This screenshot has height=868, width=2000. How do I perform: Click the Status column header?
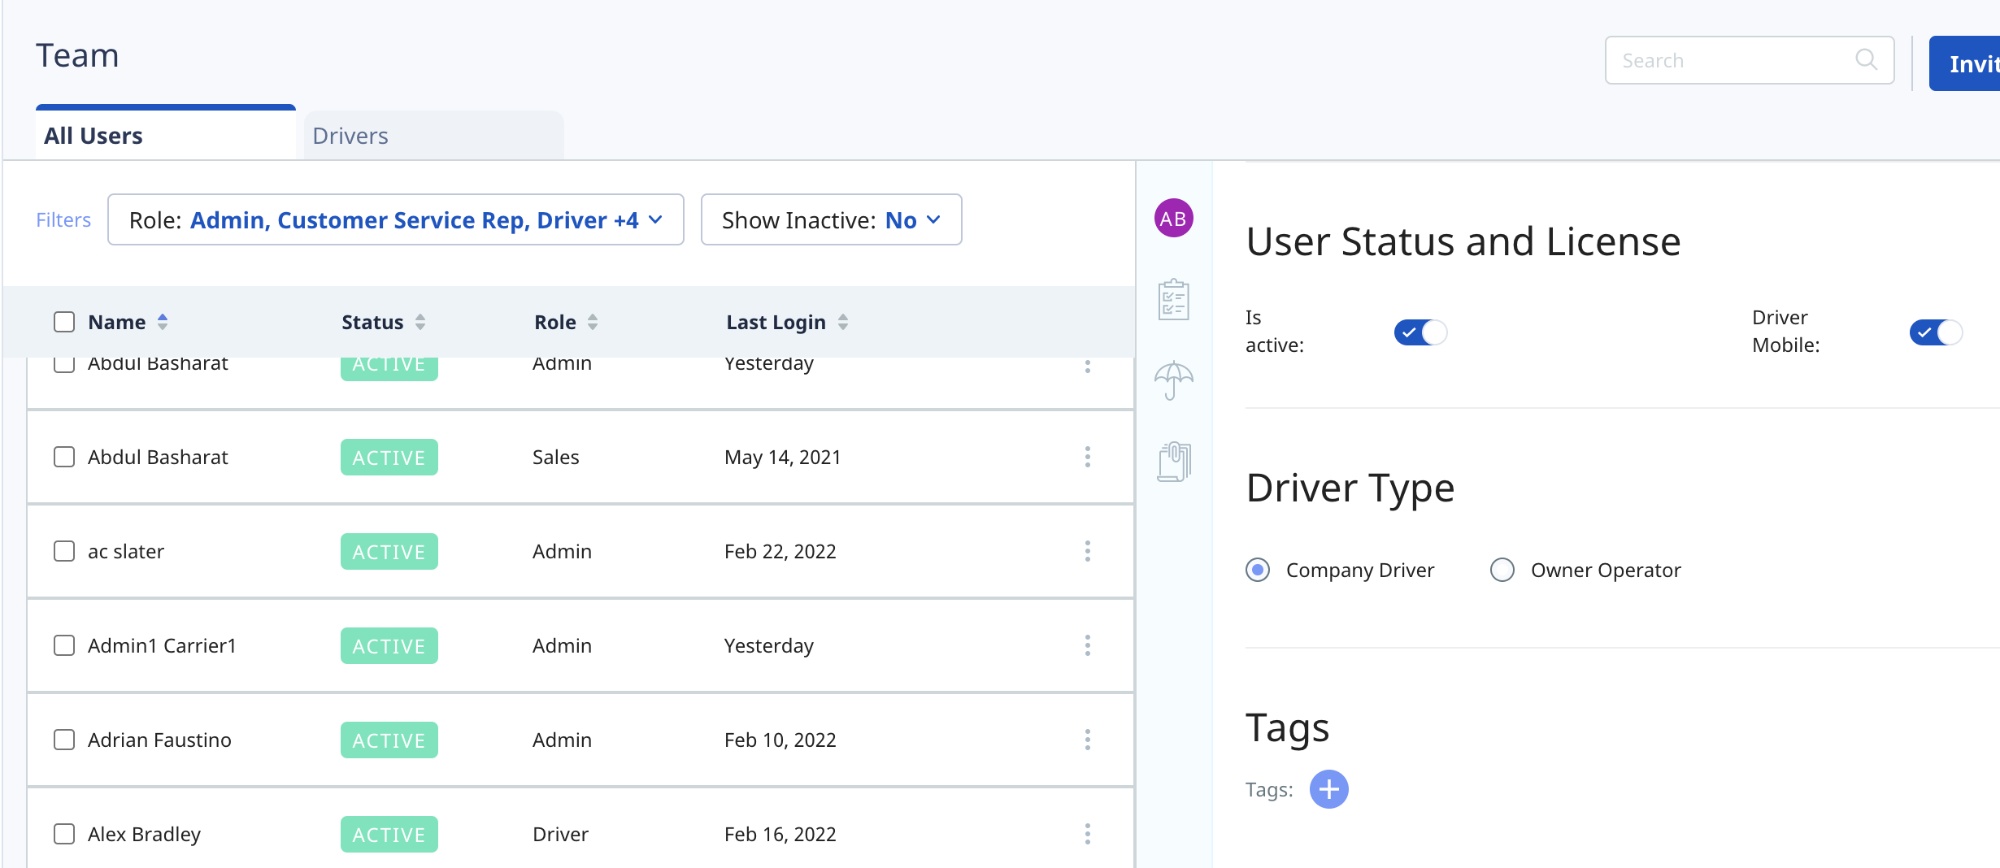coord(373,322)
